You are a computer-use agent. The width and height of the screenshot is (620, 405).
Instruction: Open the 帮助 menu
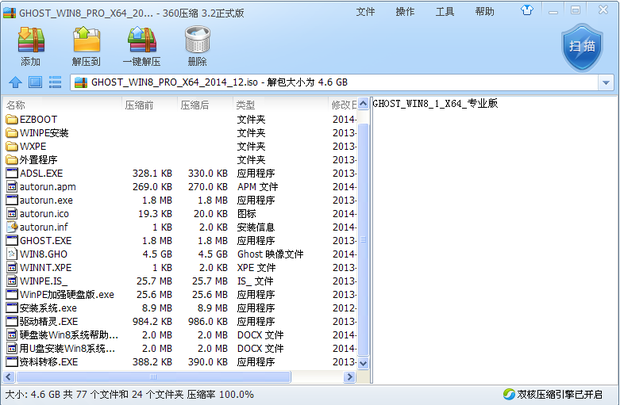(x=484, y=12)
